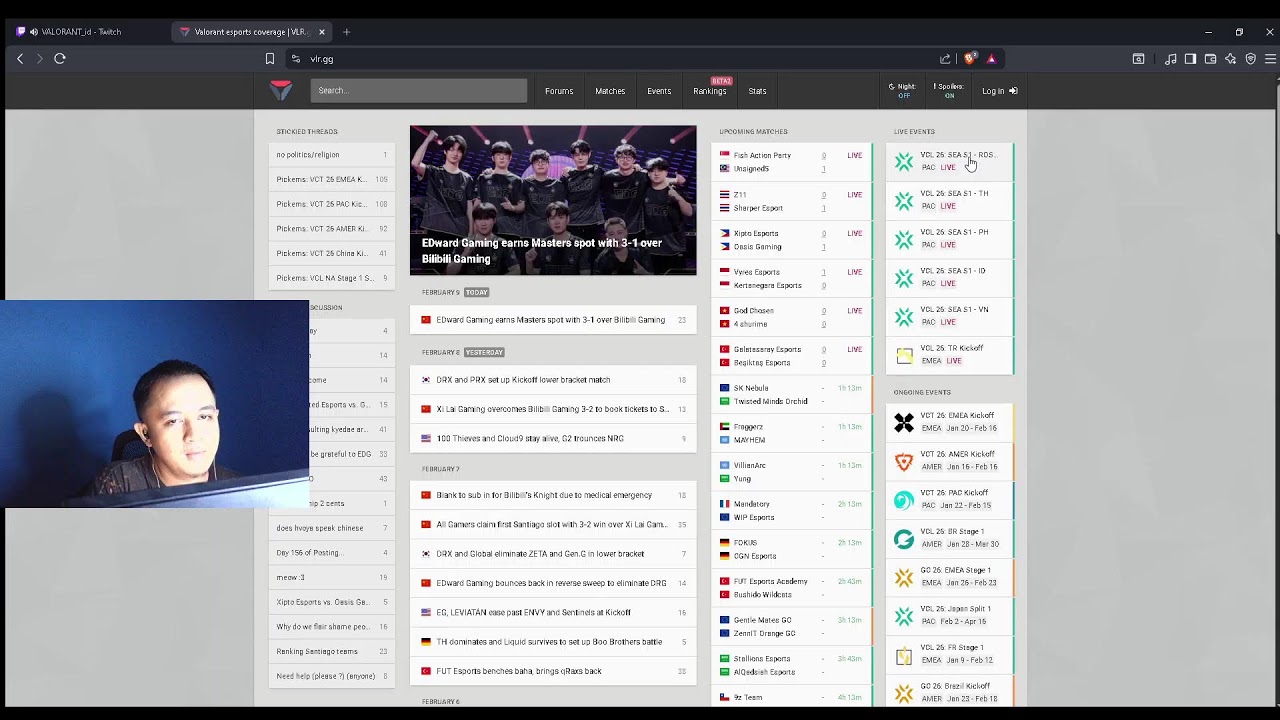This screenshot has width=1280, height=720.
Task: Open the Brave Shields lion icon
Action: tap(969, 59)
